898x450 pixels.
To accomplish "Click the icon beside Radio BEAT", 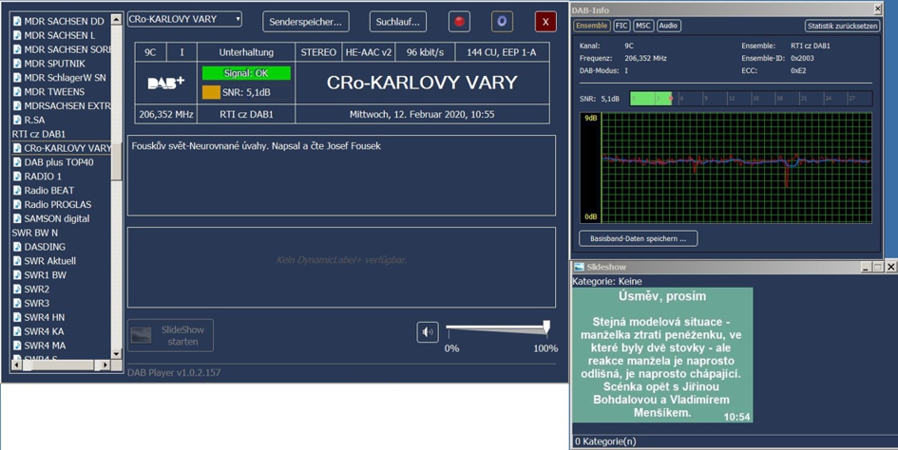I will click(x=17, y=191).
